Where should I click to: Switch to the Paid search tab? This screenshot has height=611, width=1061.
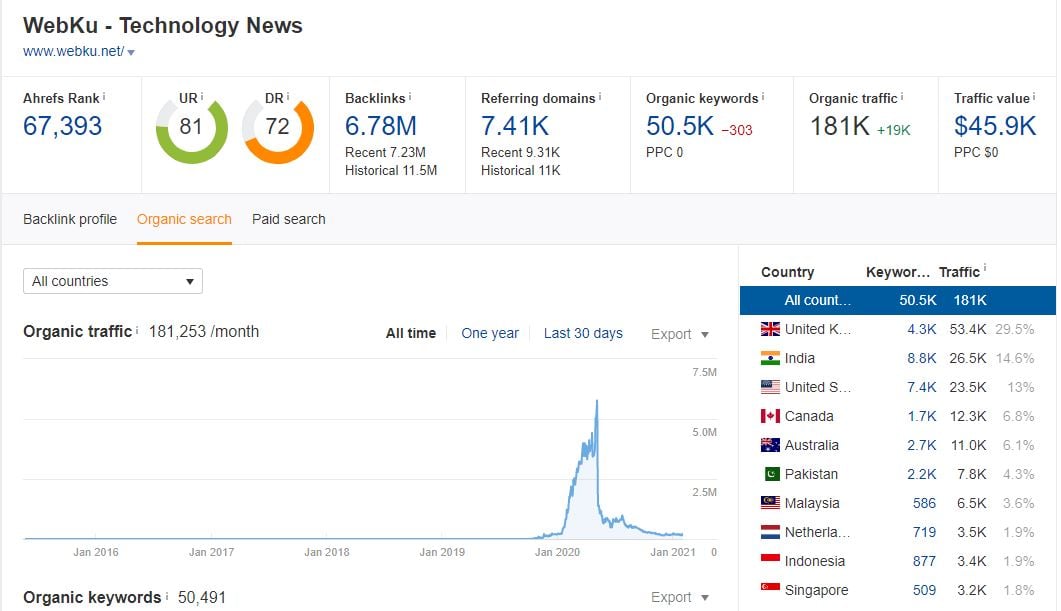coord(288,219)
